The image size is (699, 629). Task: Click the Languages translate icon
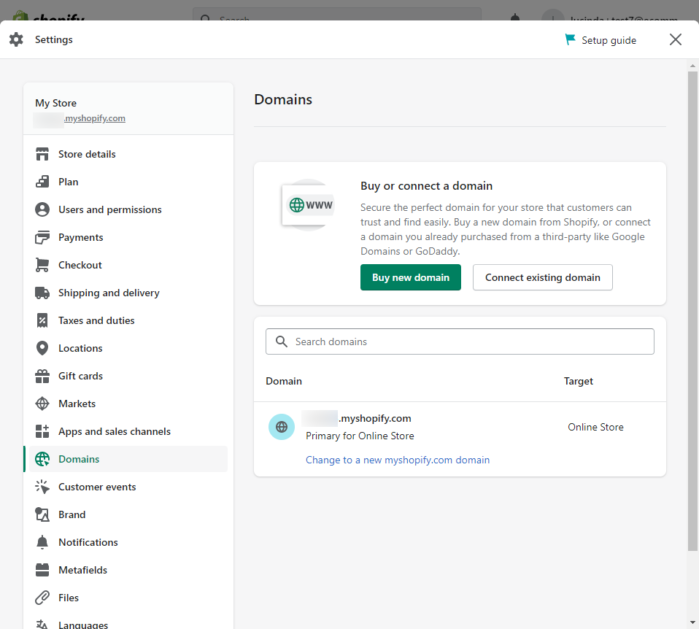point(42,624)
